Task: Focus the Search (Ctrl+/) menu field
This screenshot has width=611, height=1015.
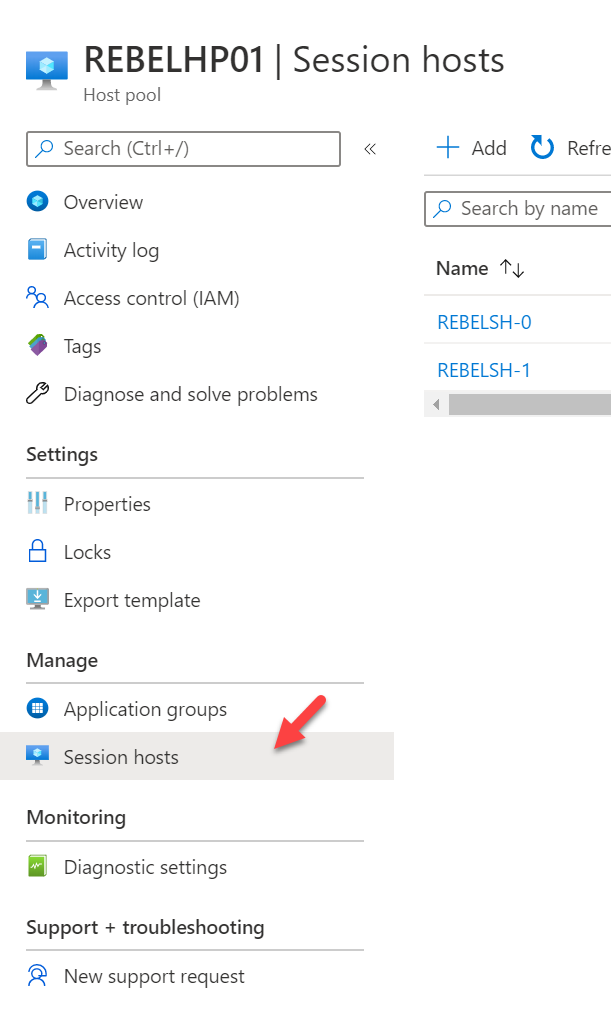Action: point(183,149)
